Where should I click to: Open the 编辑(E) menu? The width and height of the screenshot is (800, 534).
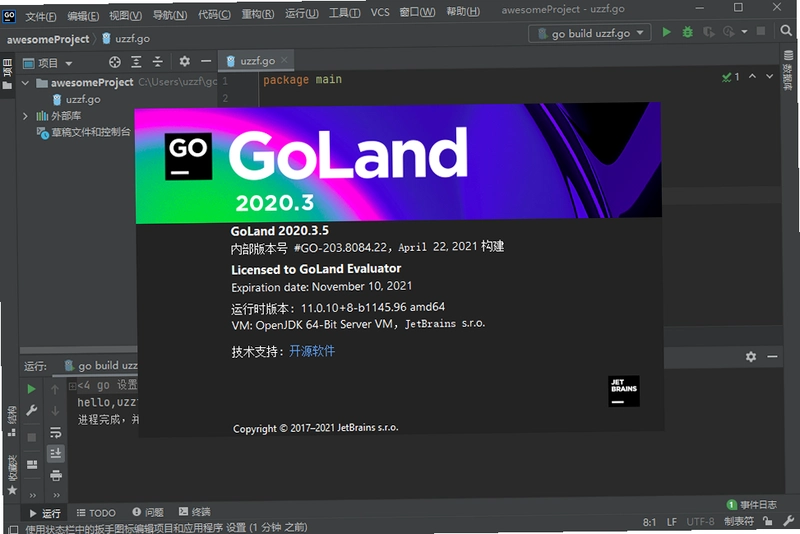pyautogui.click(x=83, y=16)
